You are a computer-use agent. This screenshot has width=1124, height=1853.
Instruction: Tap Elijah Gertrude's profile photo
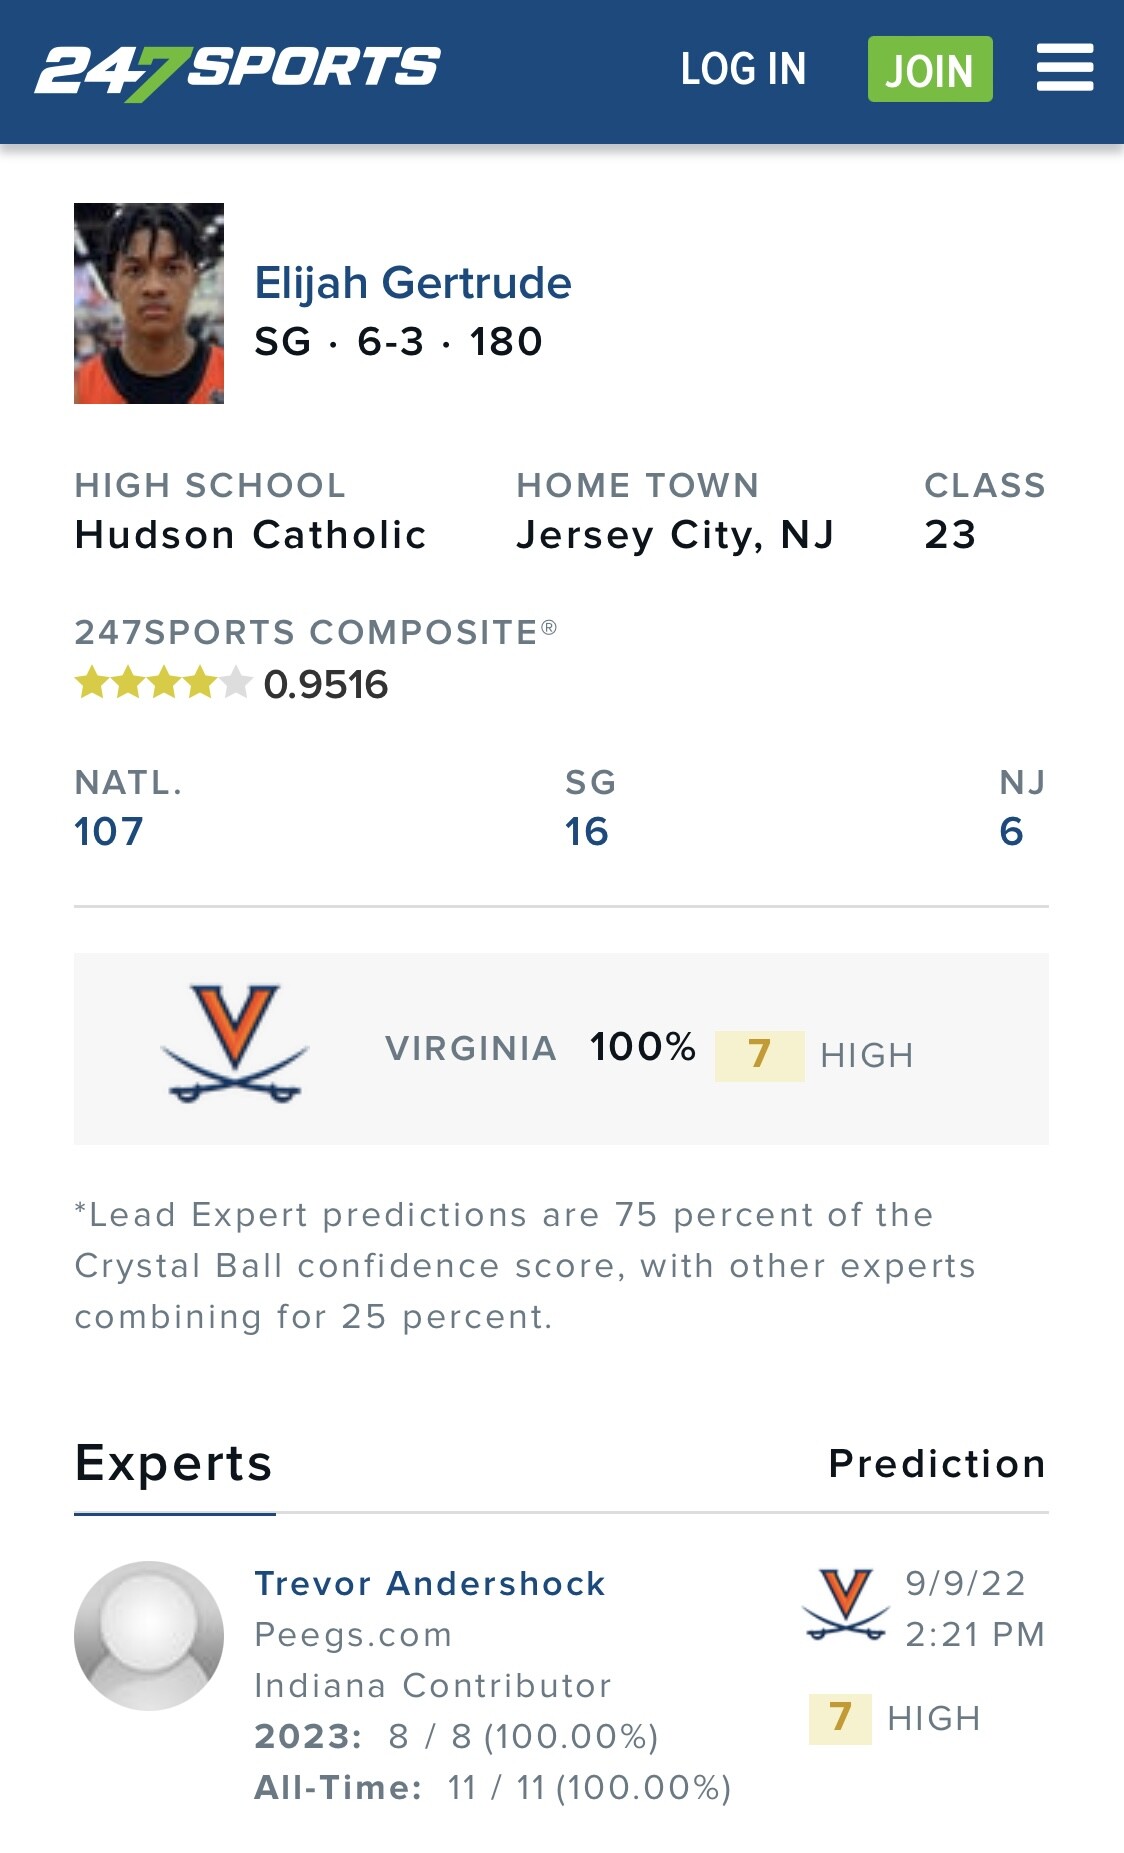point(149,303)
